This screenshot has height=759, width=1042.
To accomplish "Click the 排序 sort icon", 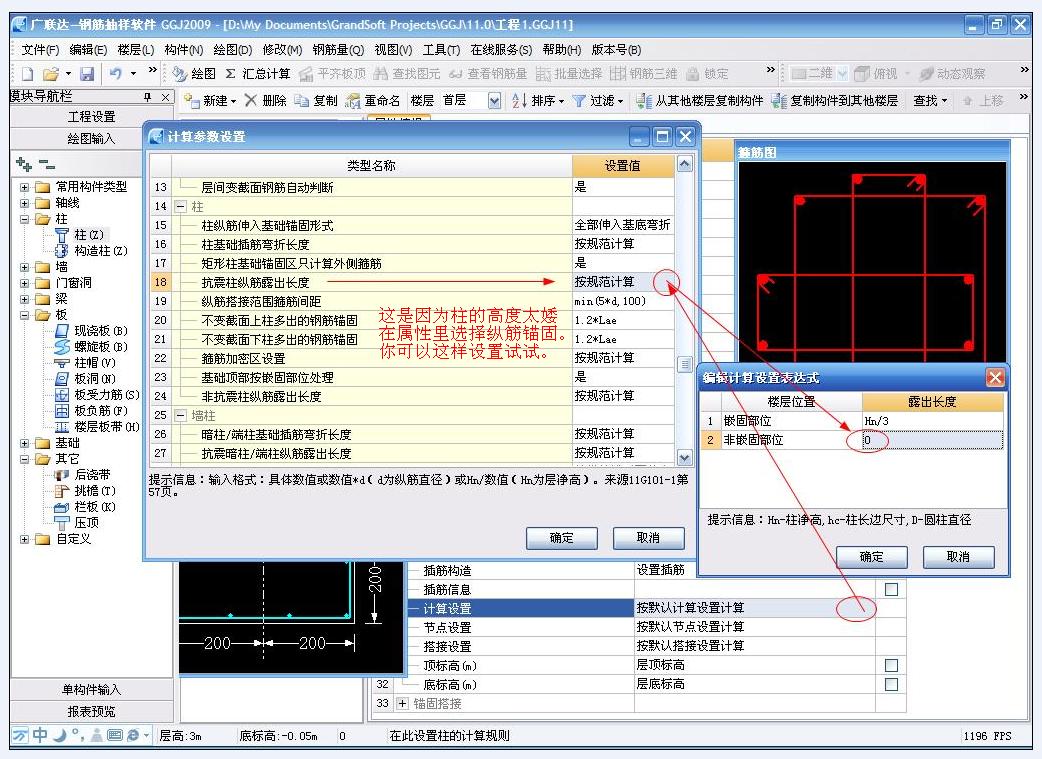I will [x=519, y=101].
